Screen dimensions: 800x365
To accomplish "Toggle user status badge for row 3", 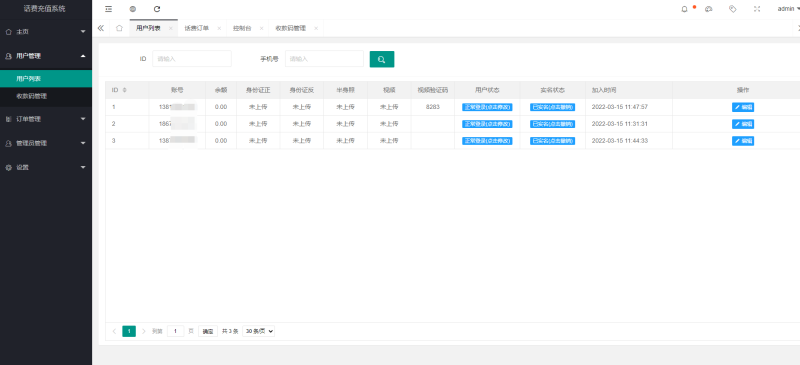I will [x=487, y=141].
